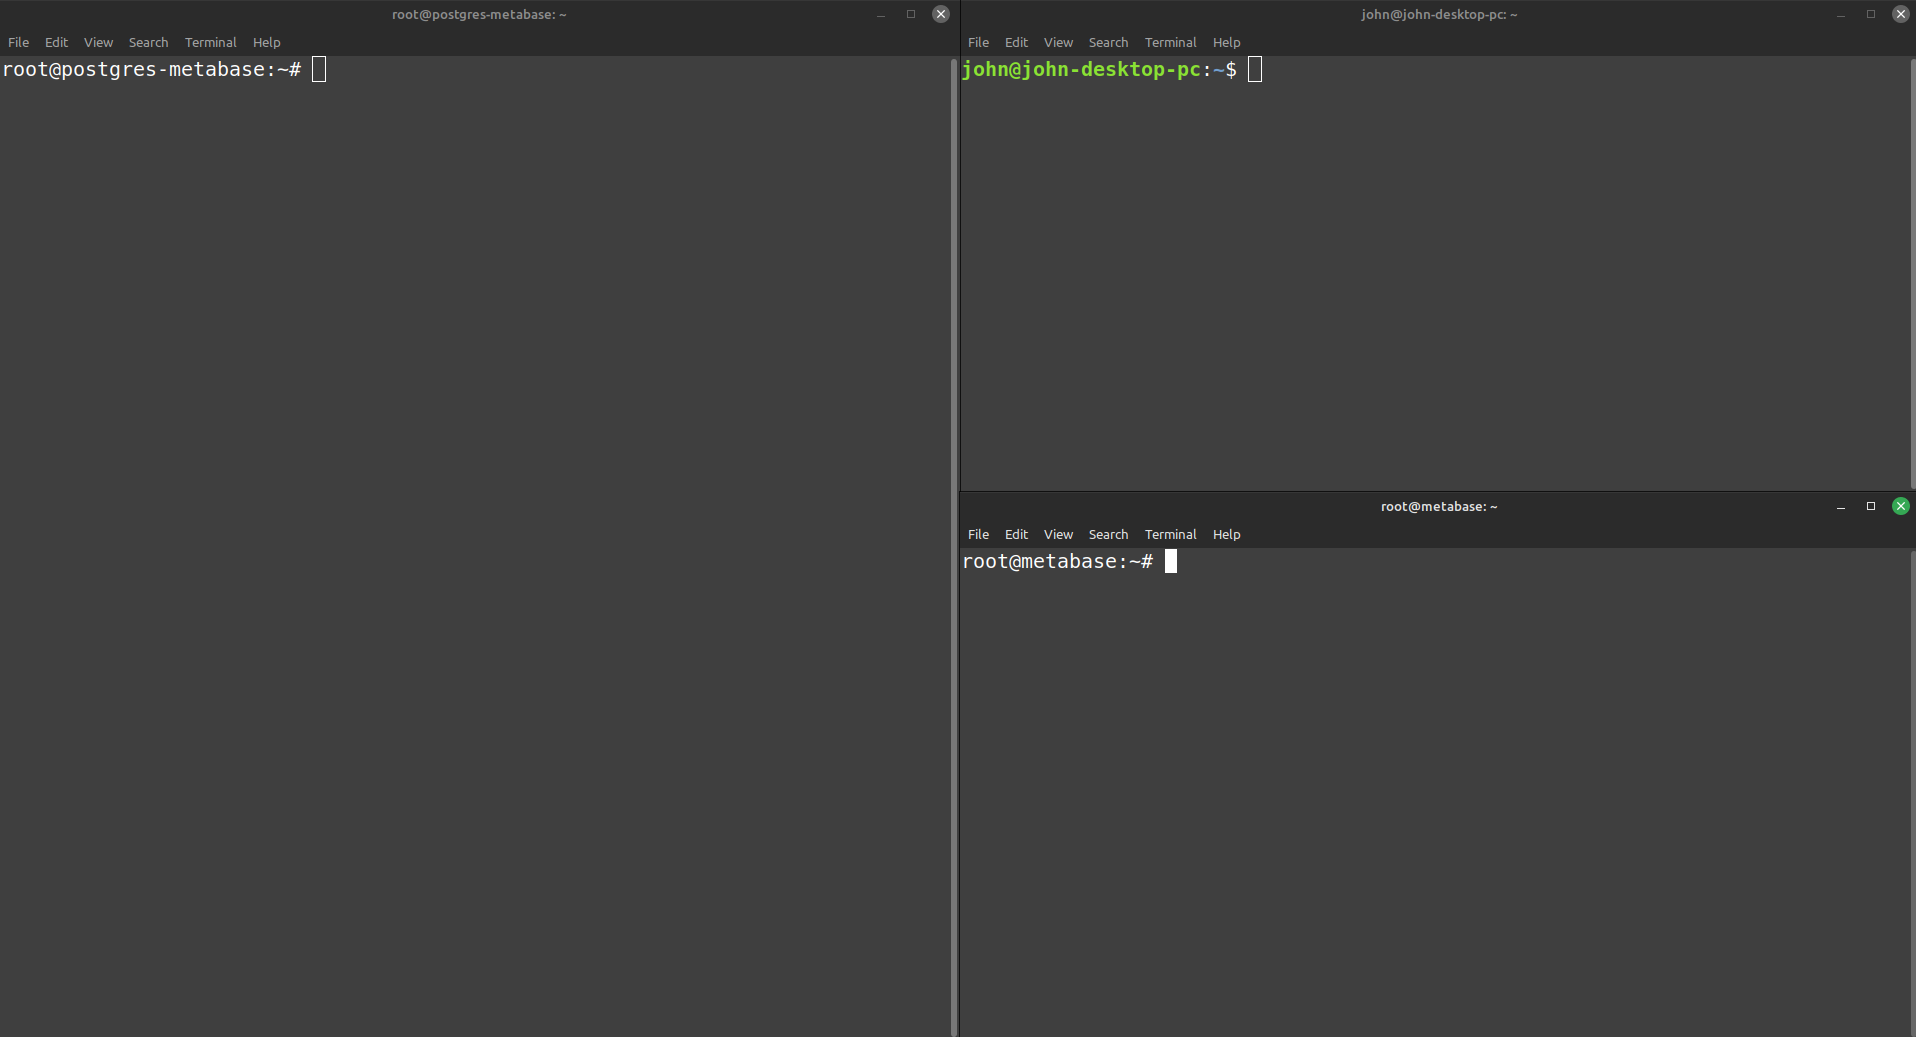
Task: Close the john@john-desktop-pc terminal window
Action: click(1900, 14)
